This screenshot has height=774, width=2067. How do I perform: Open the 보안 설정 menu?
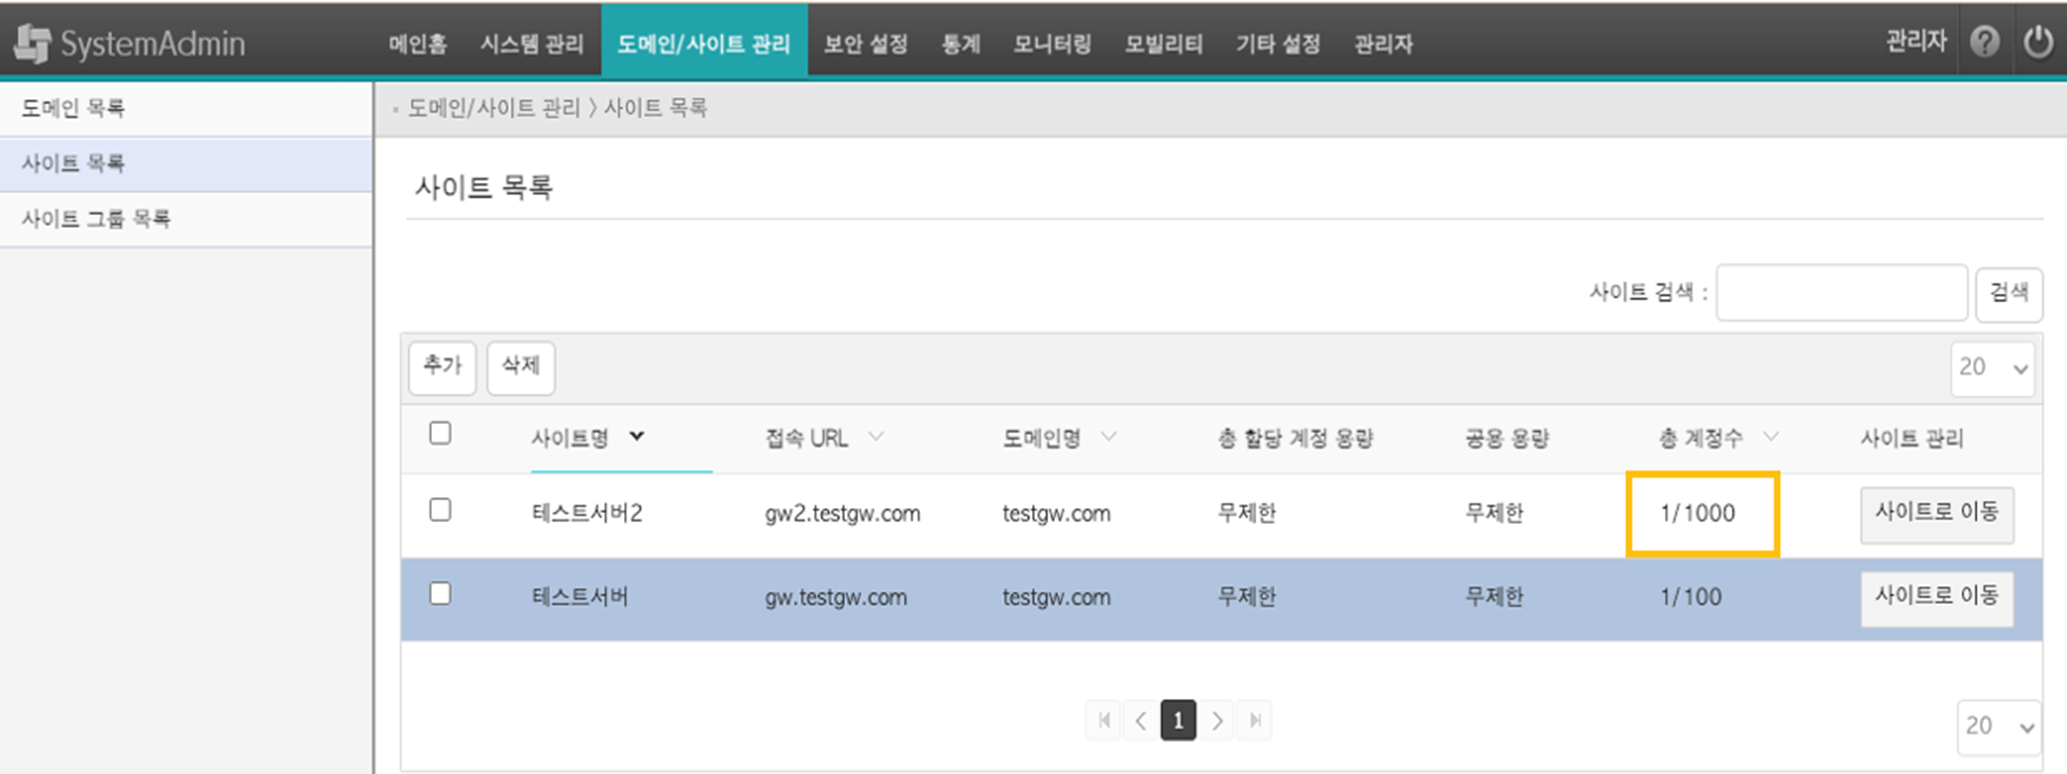tap(865, 44)
